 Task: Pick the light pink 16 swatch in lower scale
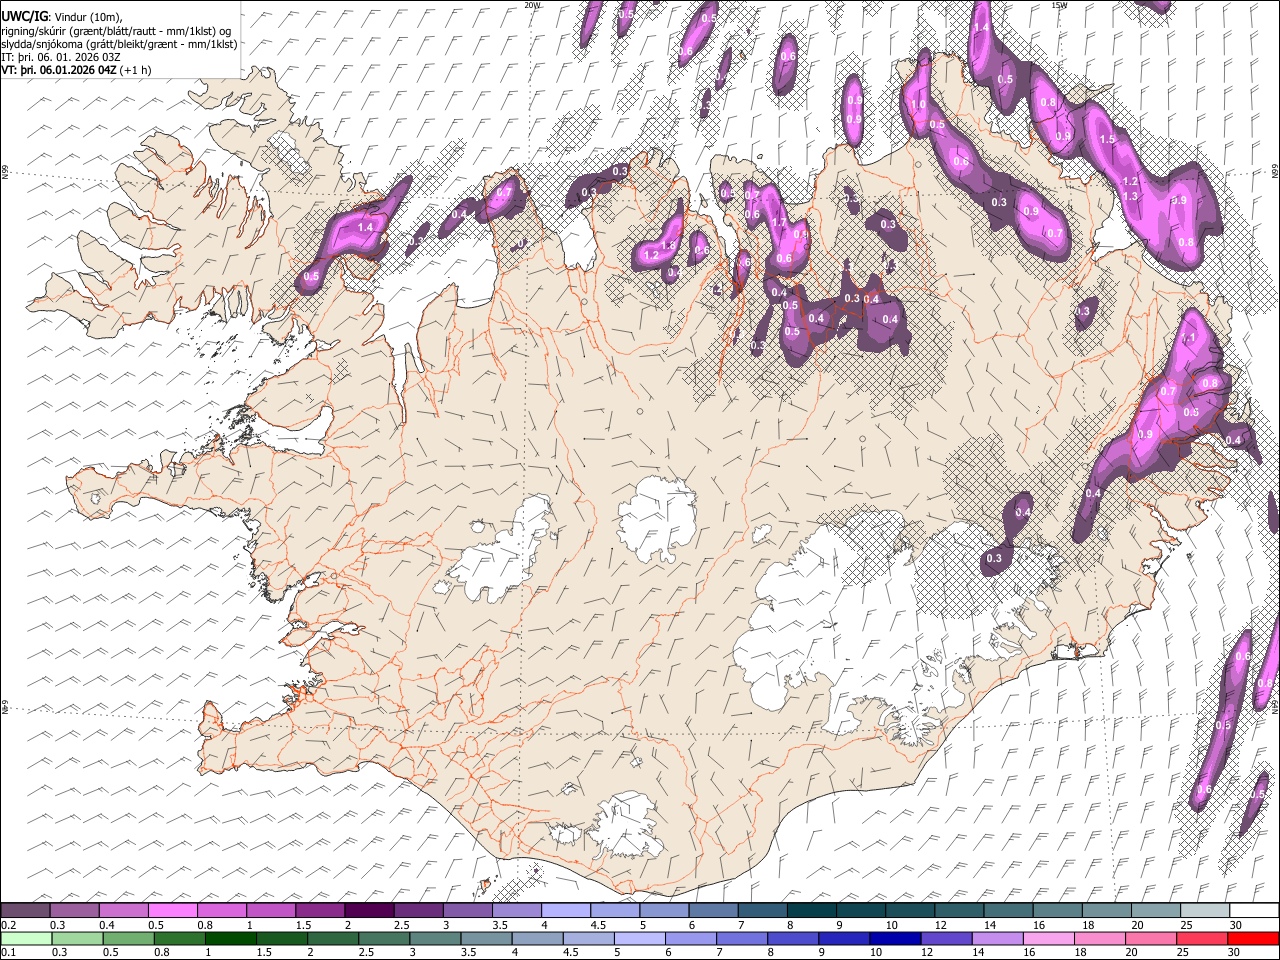click(1048, 938)
